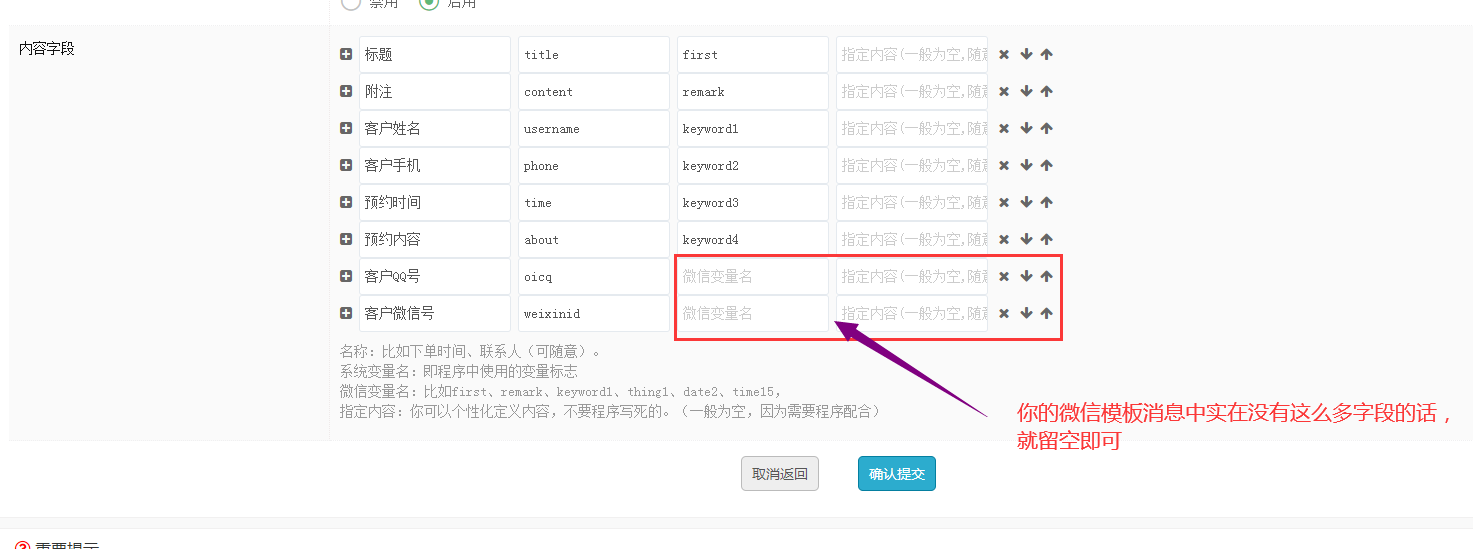The height and width of the screenshot is (549, 1473).
Task: Move the 预约内容 row up
Action: tap(1046, 240)
